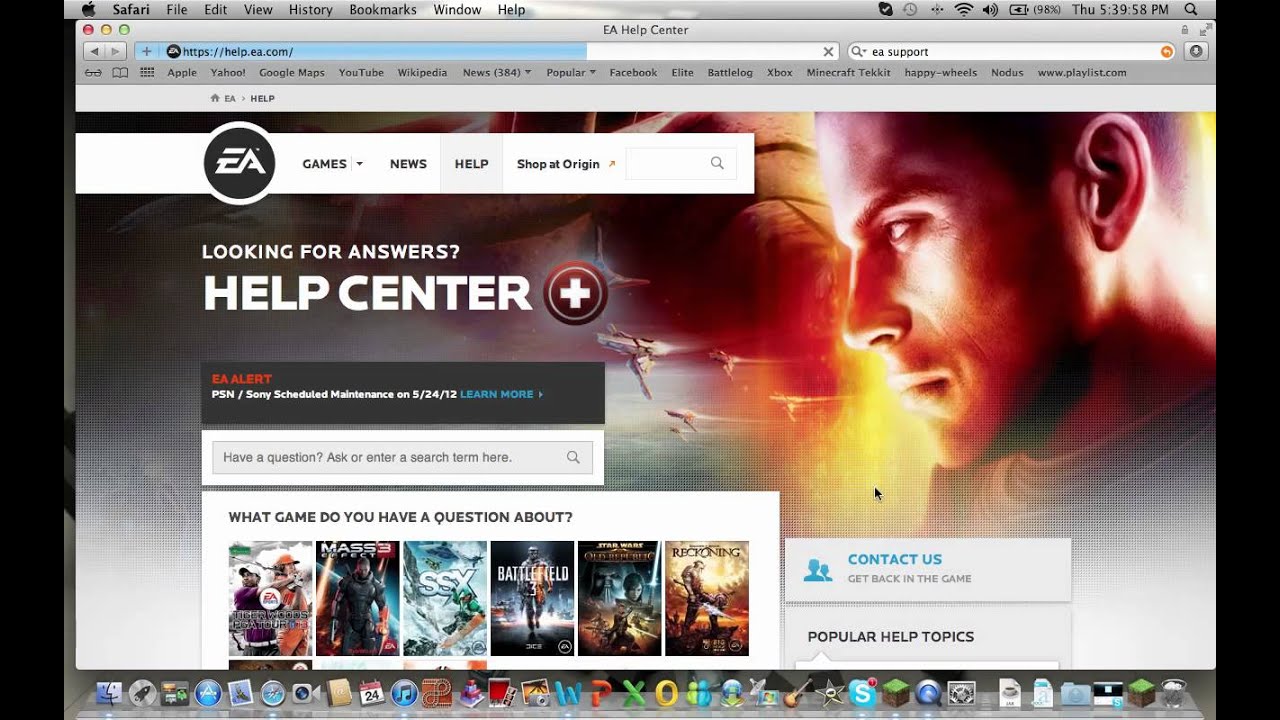Open the Edit menu

pyautogui.click(x=215, y=9)
